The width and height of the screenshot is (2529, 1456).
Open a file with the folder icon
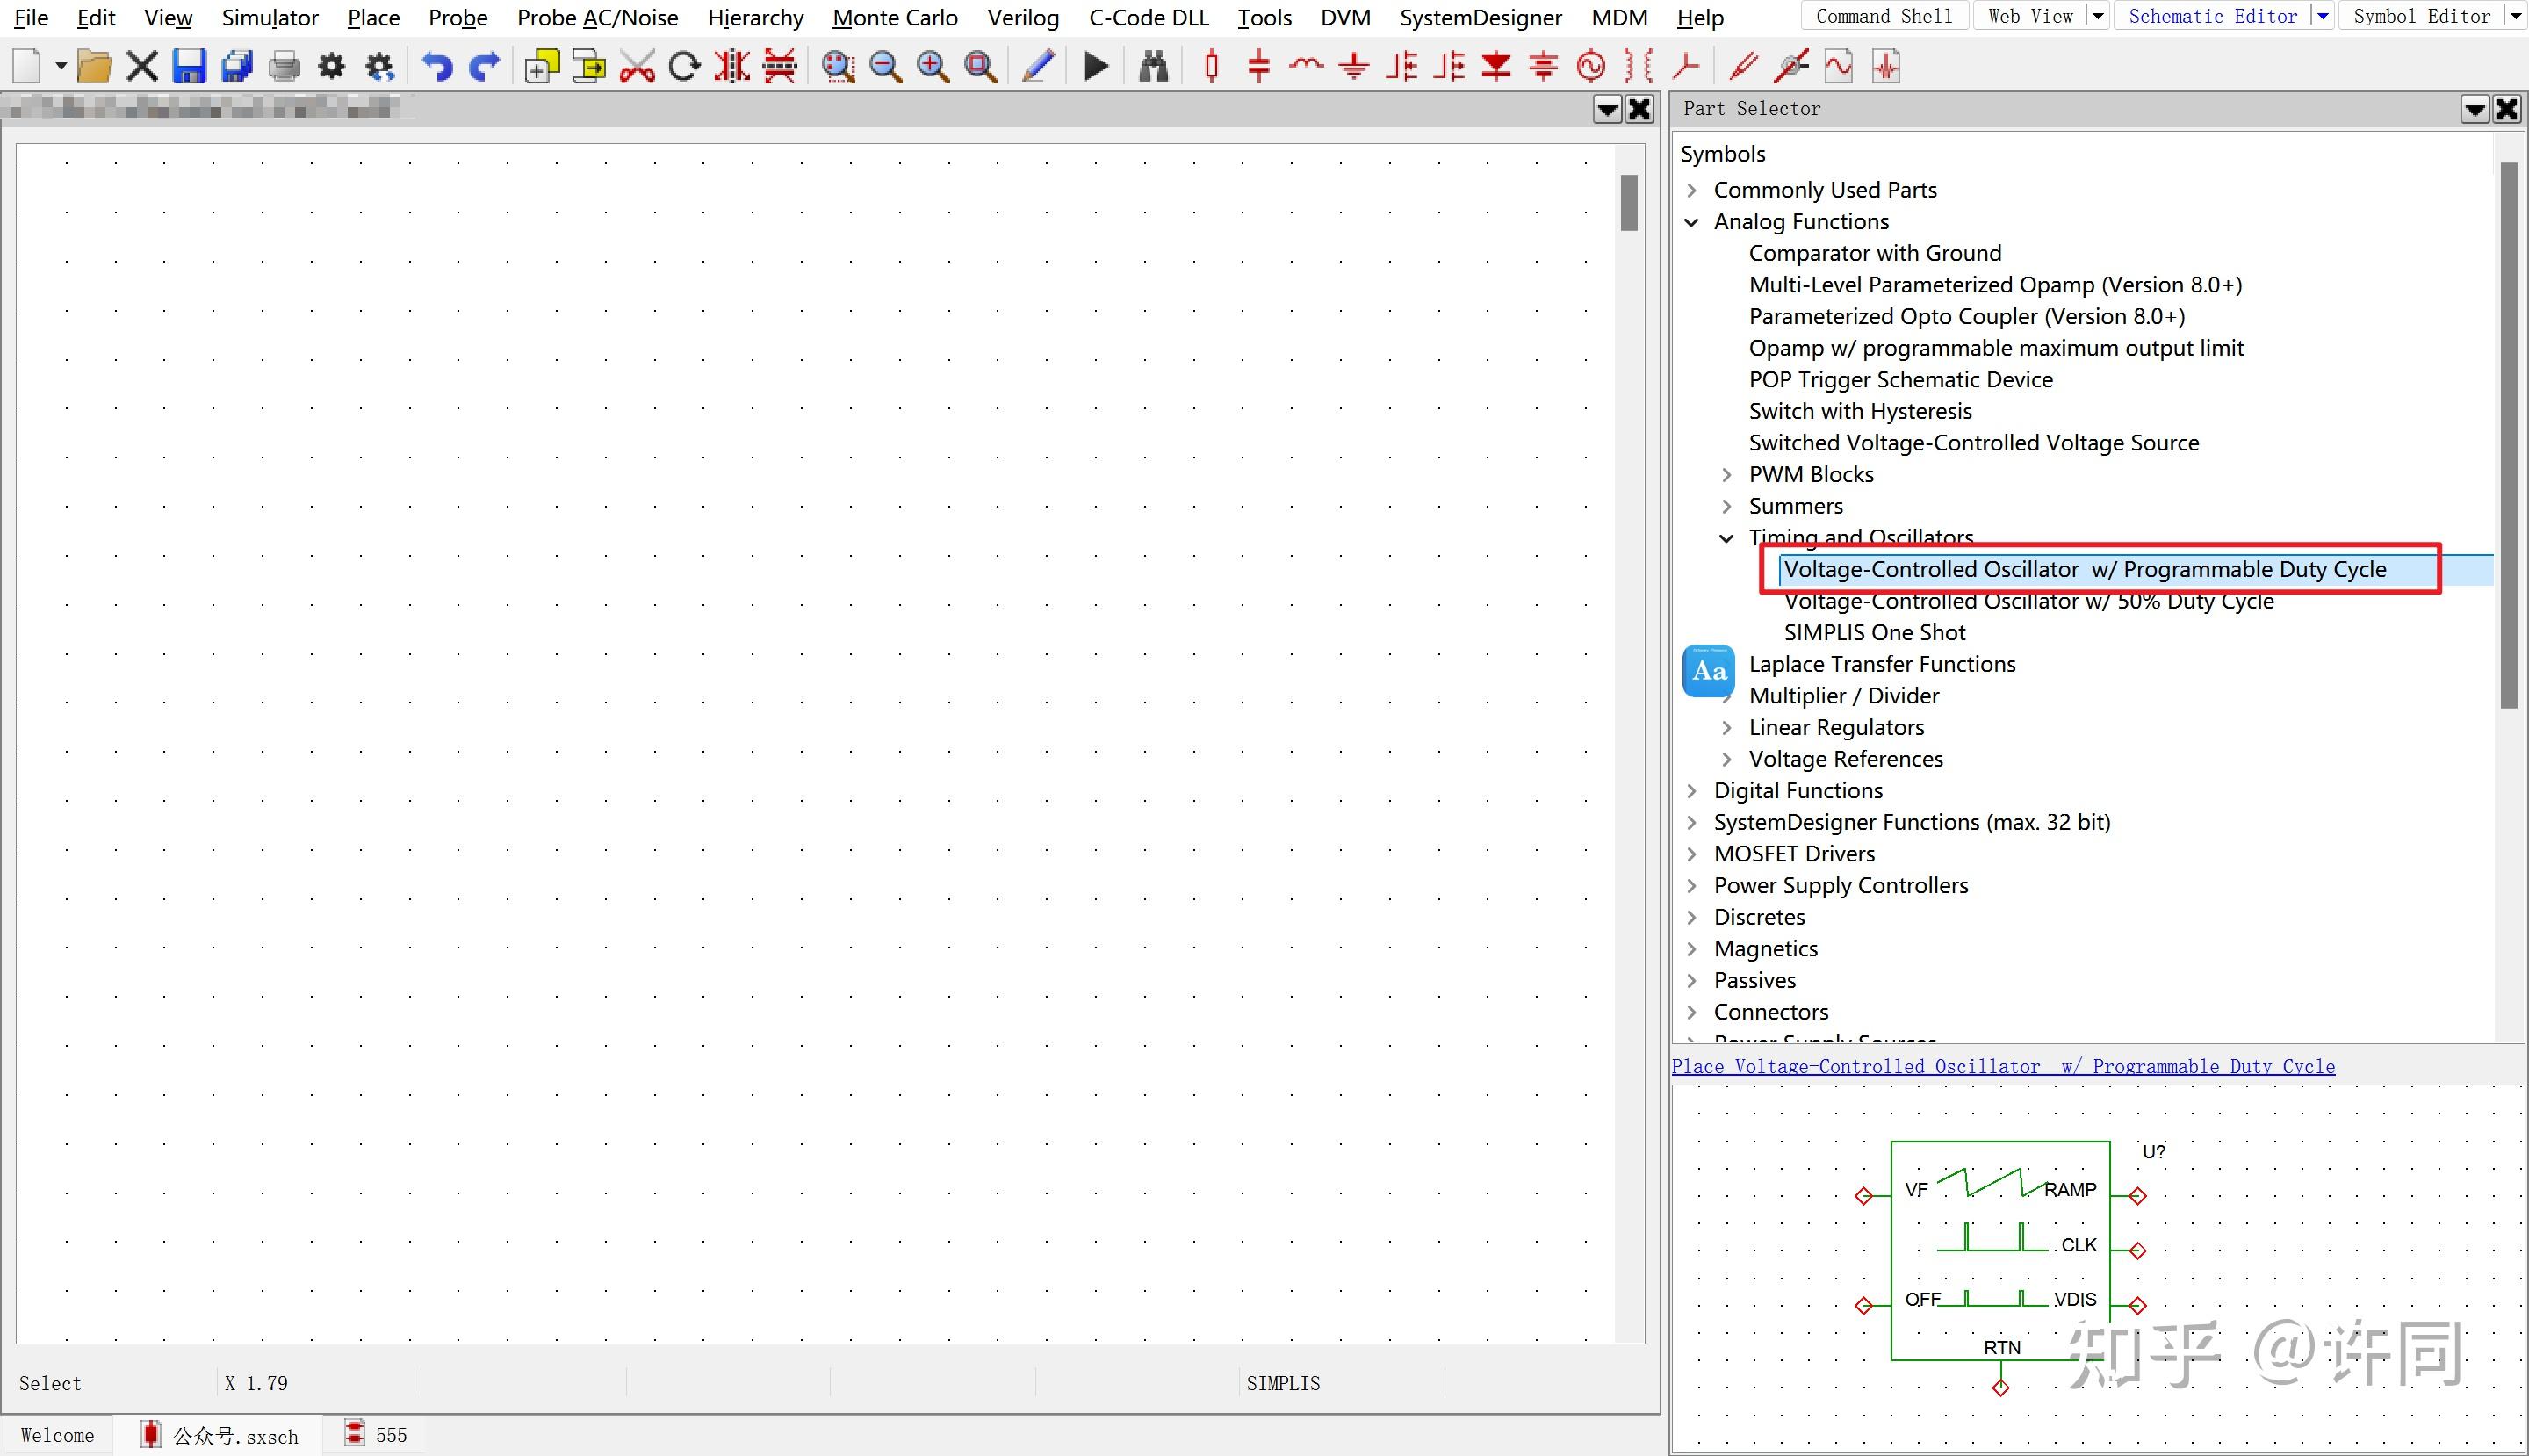point(94,67)
